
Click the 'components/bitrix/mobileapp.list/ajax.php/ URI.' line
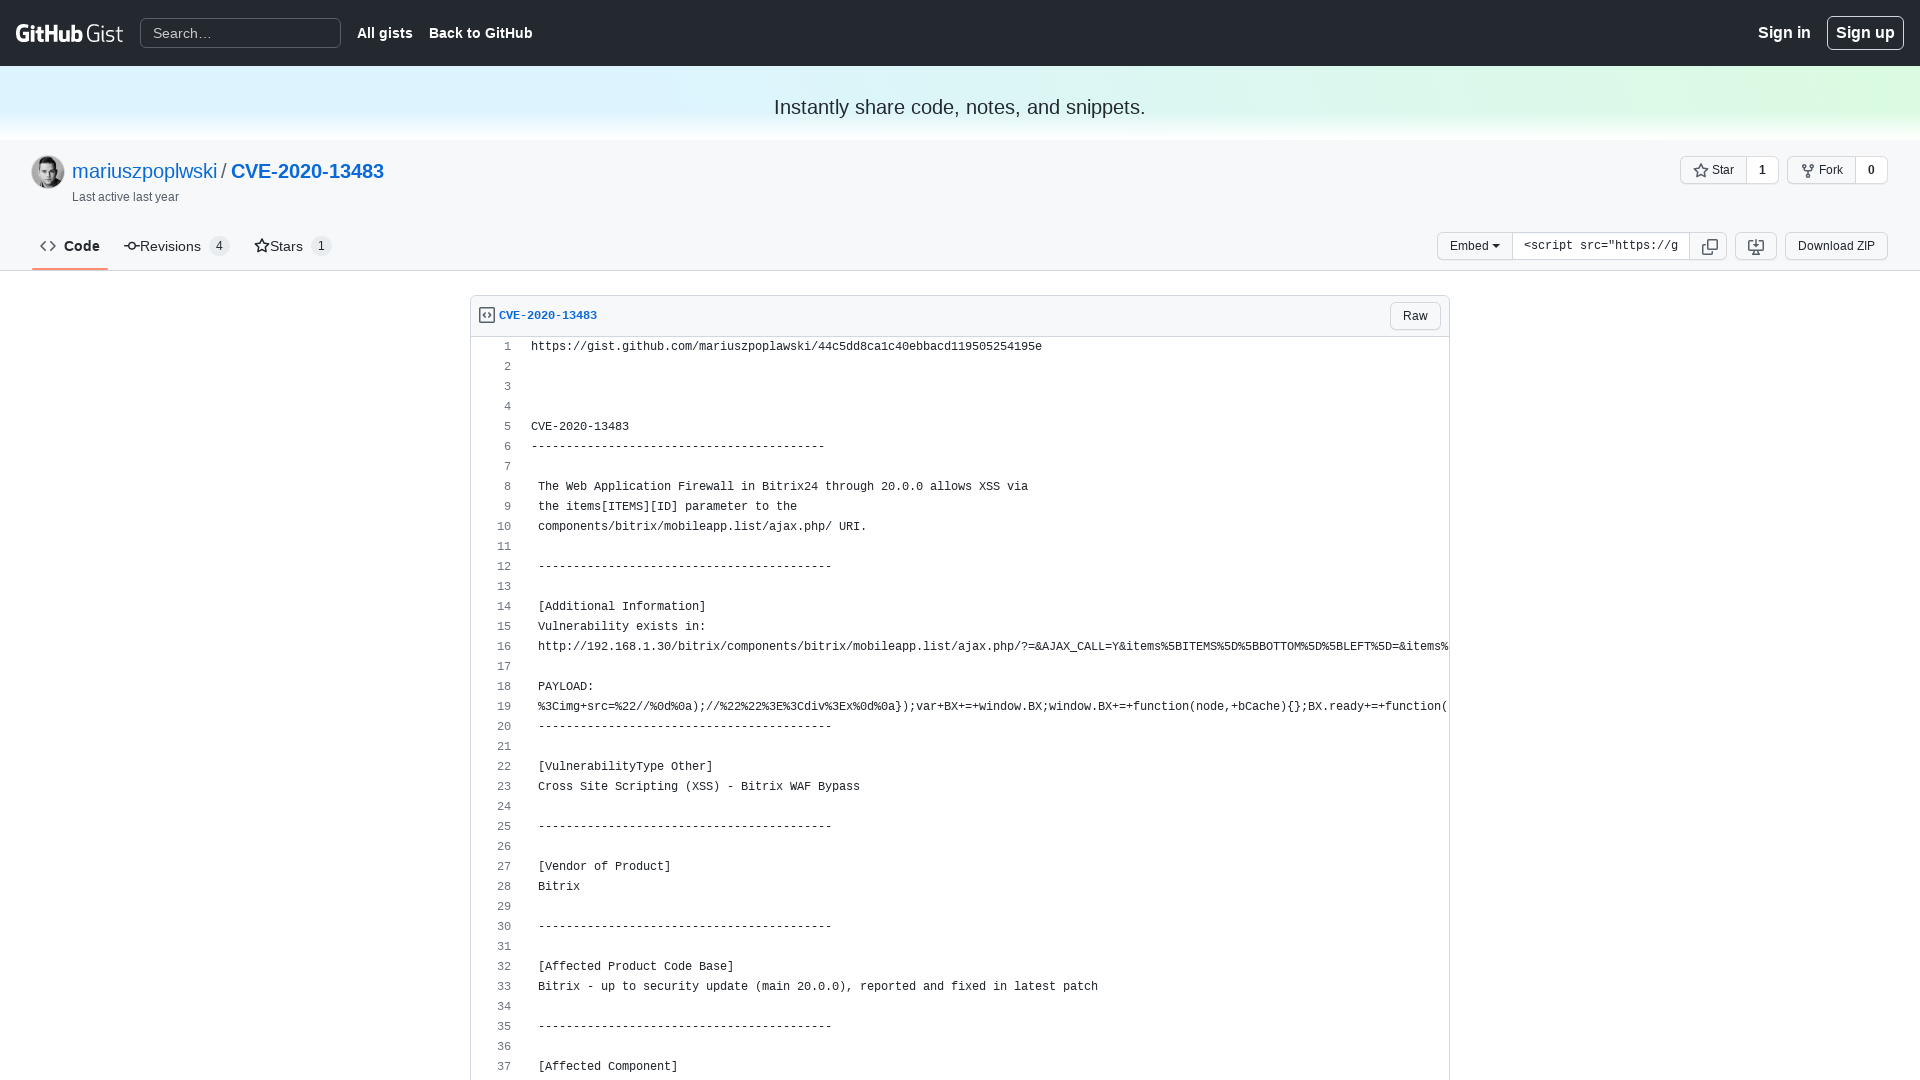[702, 527]
